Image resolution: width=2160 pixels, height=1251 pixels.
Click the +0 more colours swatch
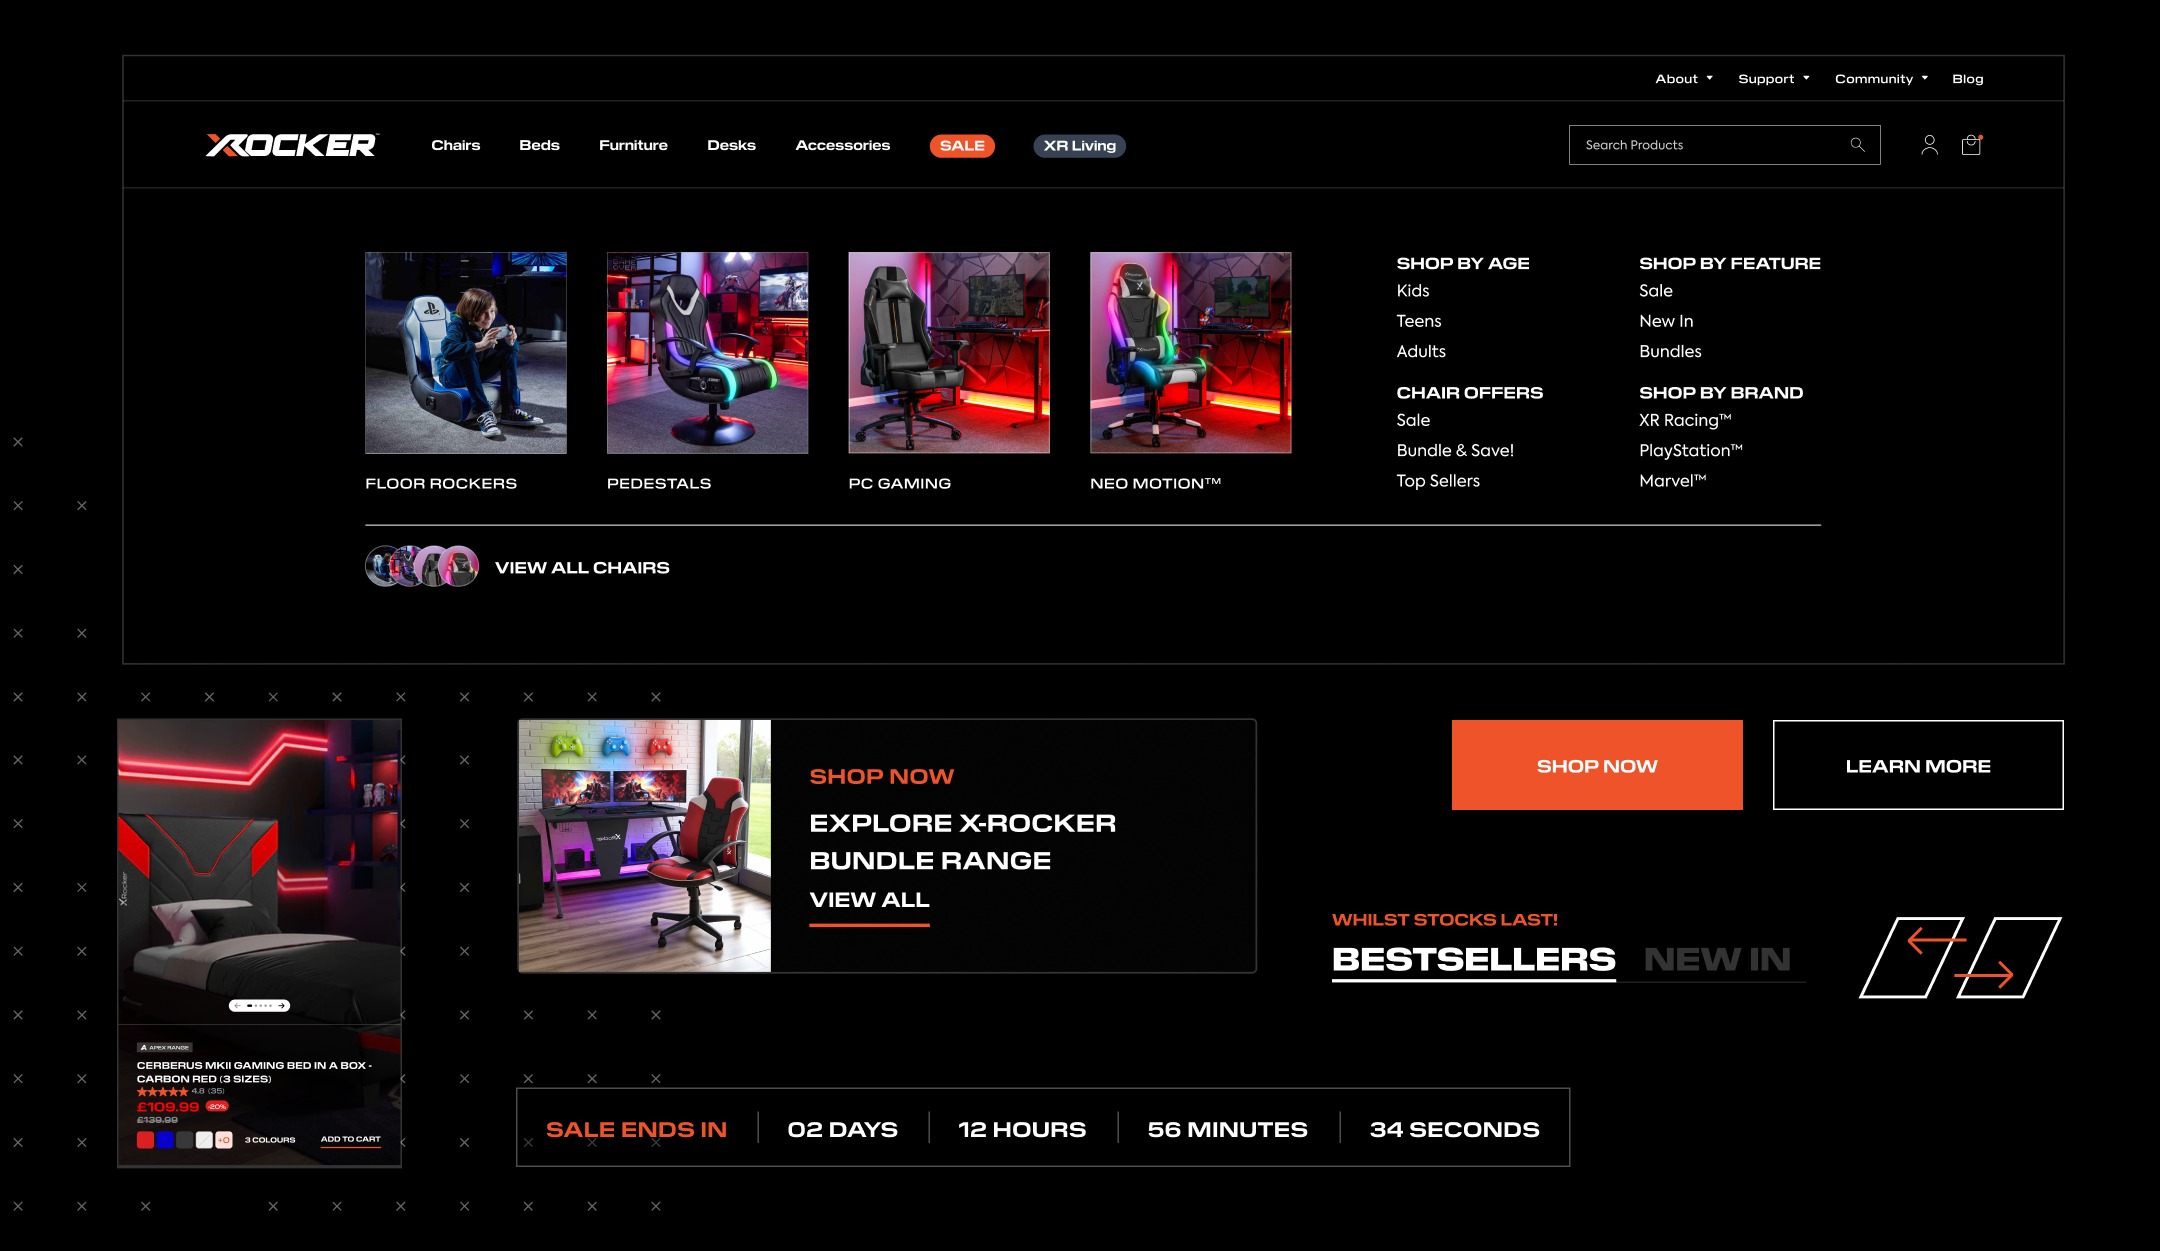pyautogui.click(x=224, y=1140)
